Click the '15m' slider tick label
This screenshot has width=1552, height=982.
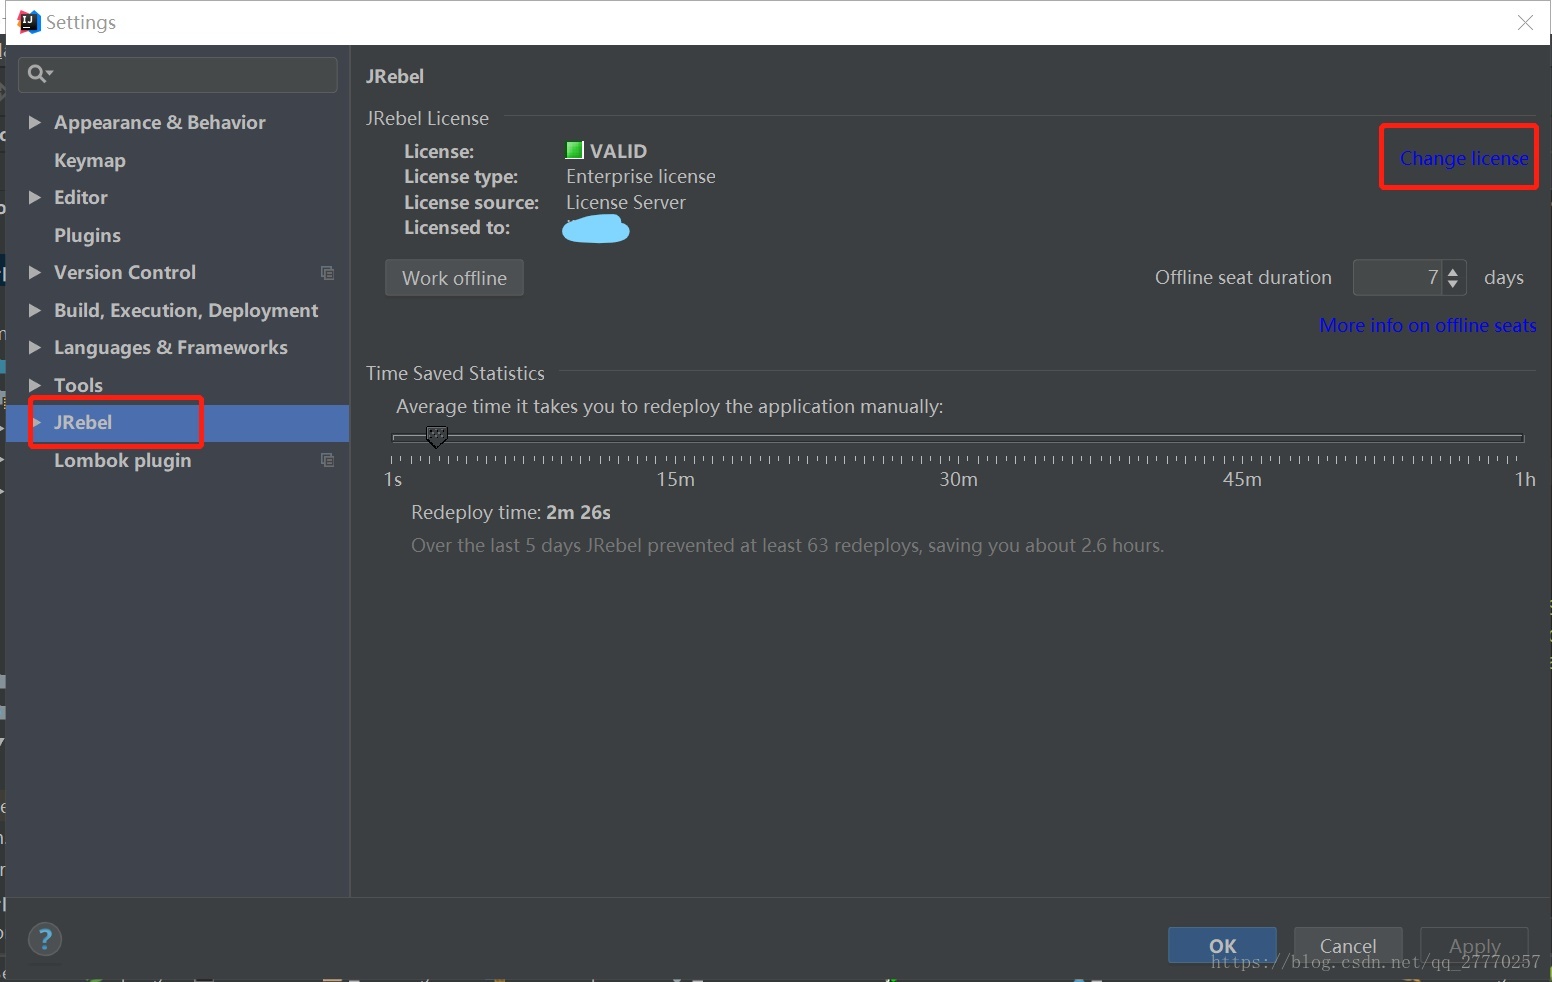[675, 479]
